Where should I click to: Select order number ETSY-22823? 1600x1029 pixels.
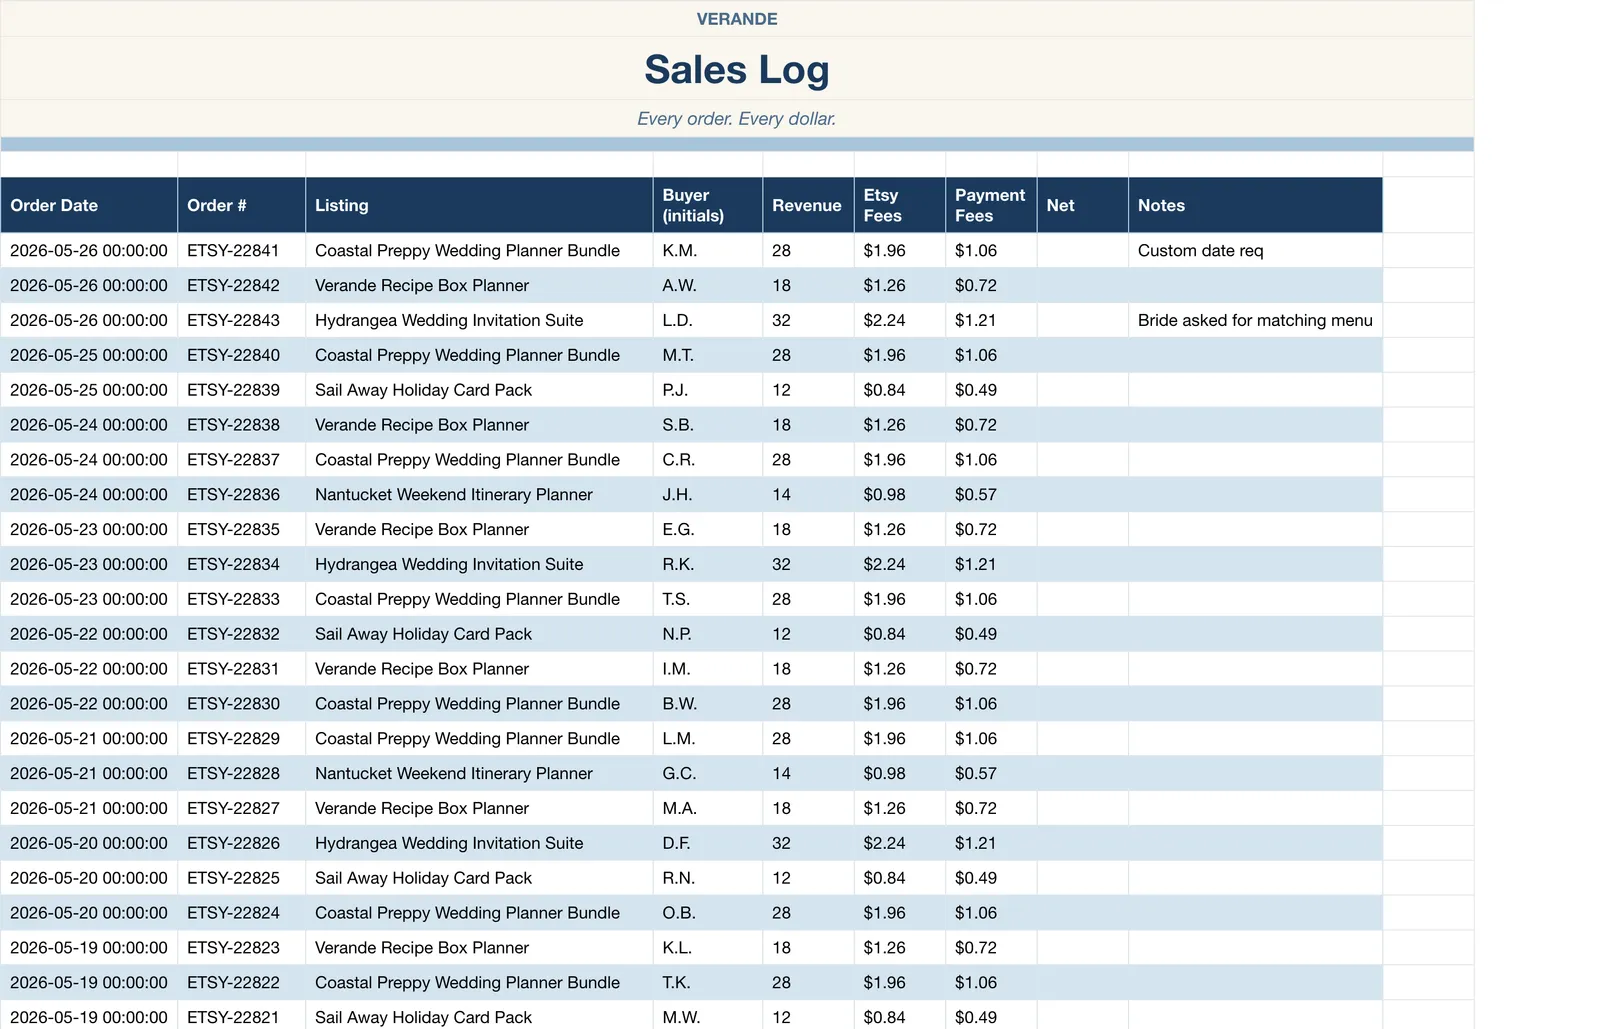242,948
